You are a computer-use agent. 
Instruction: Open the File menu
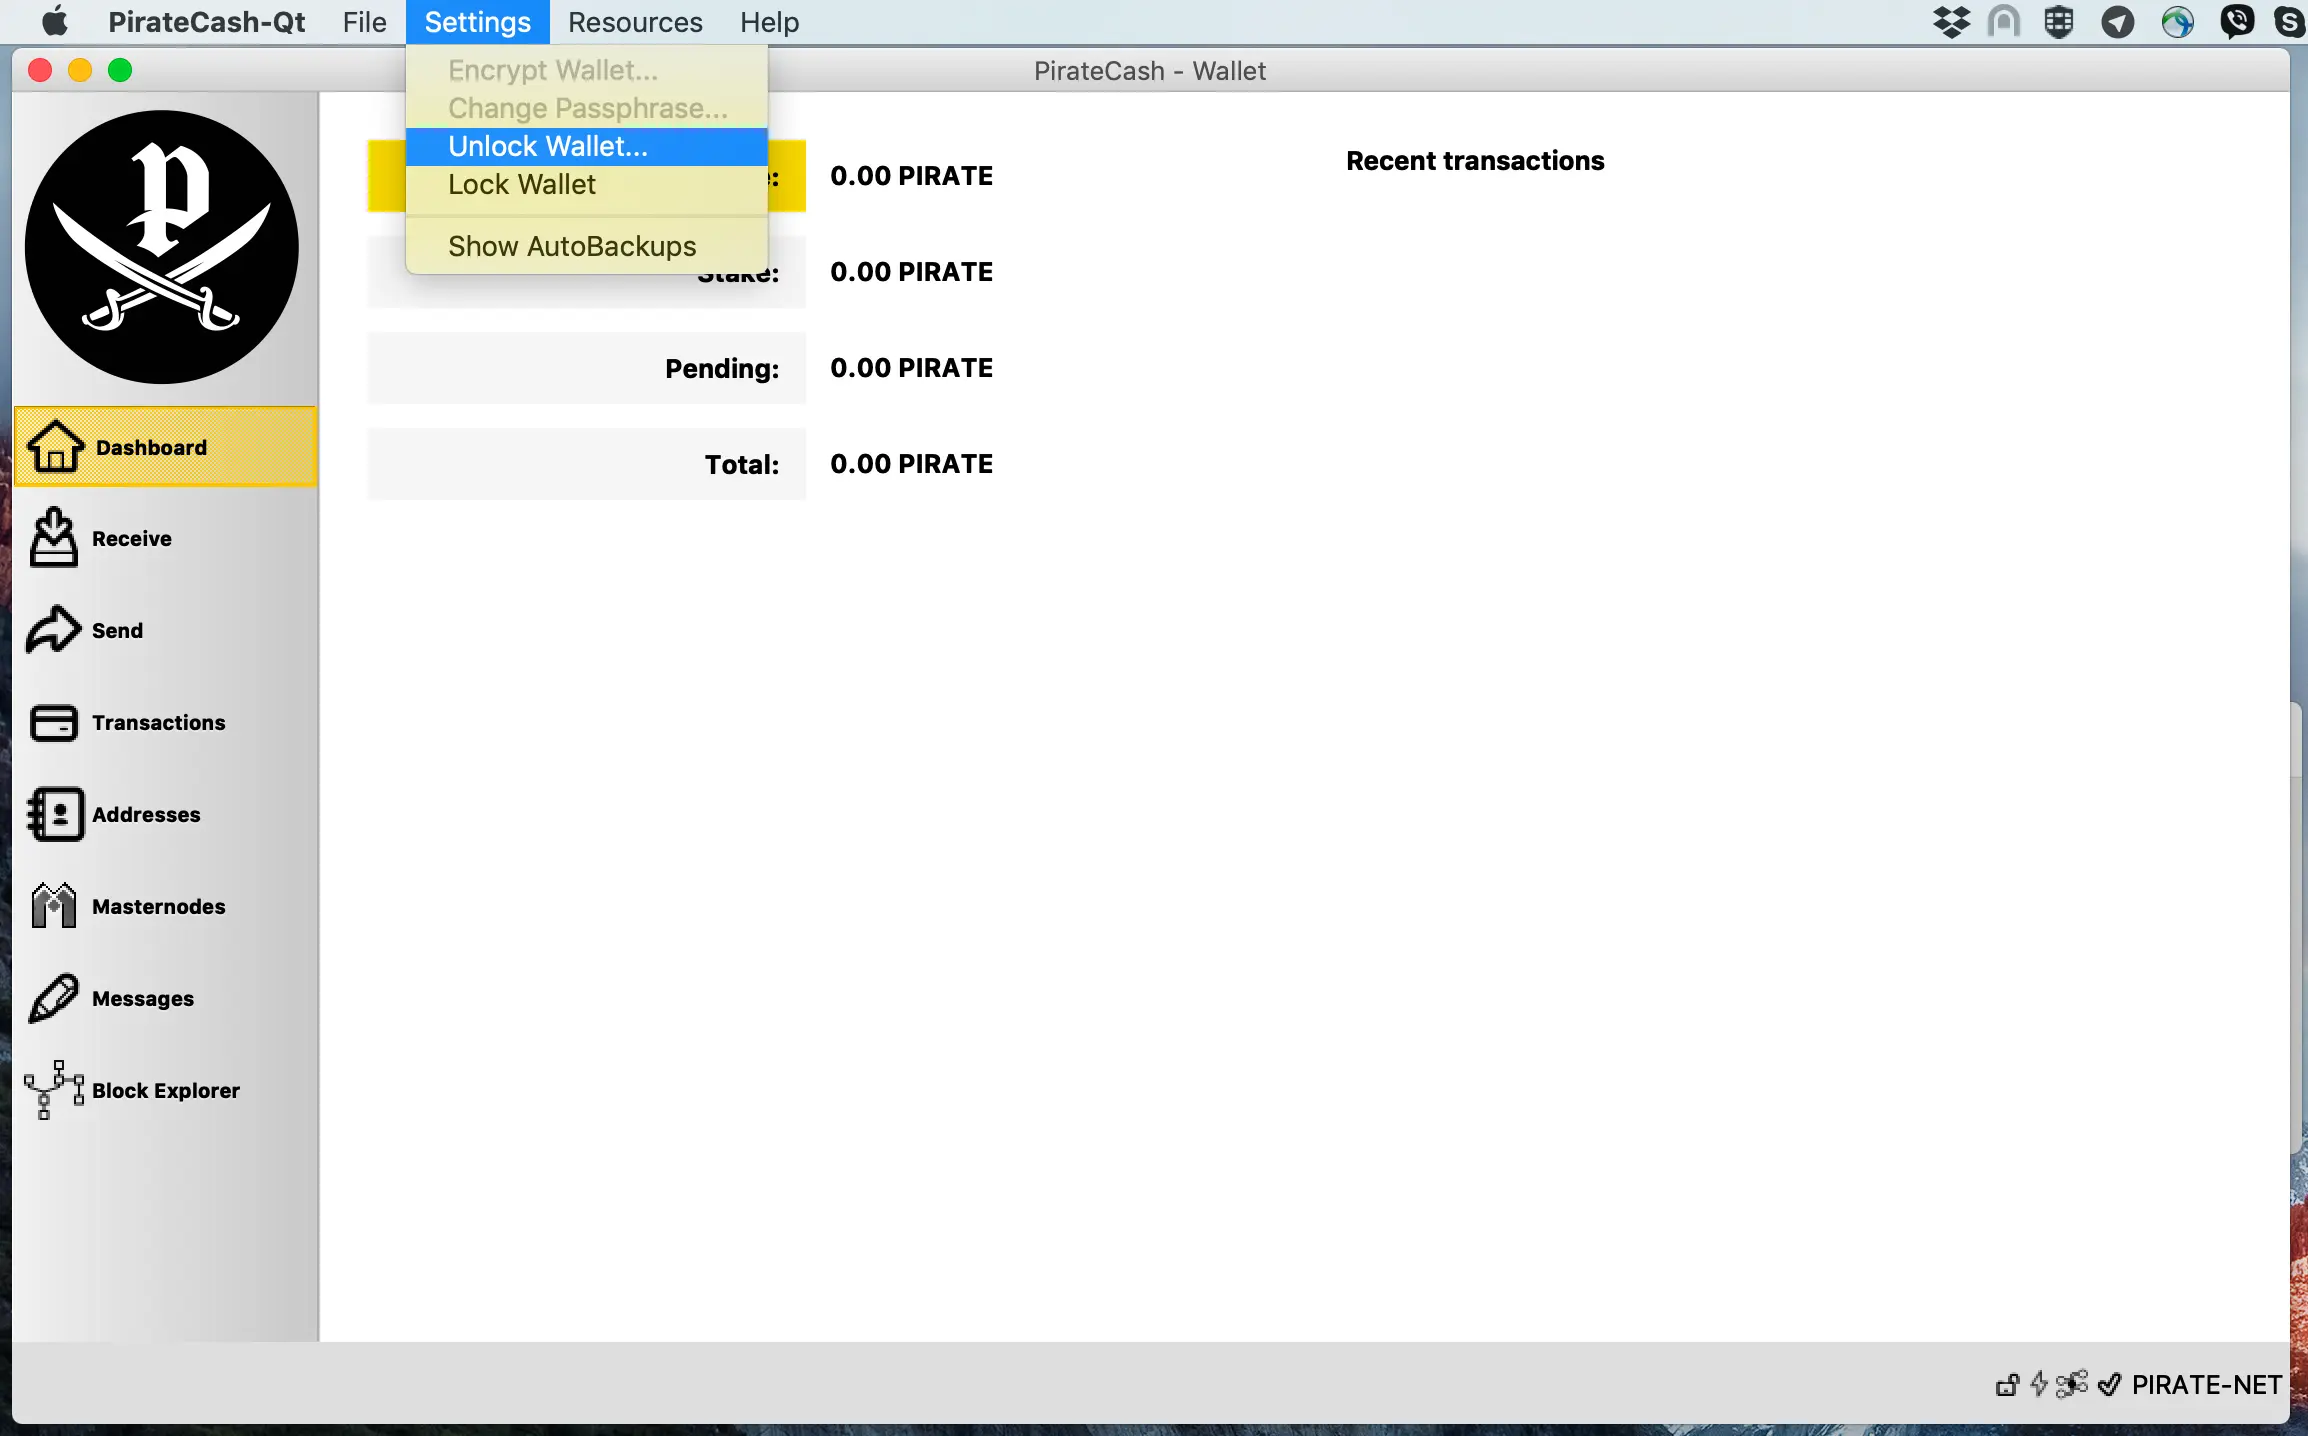(x=364, y=22)
